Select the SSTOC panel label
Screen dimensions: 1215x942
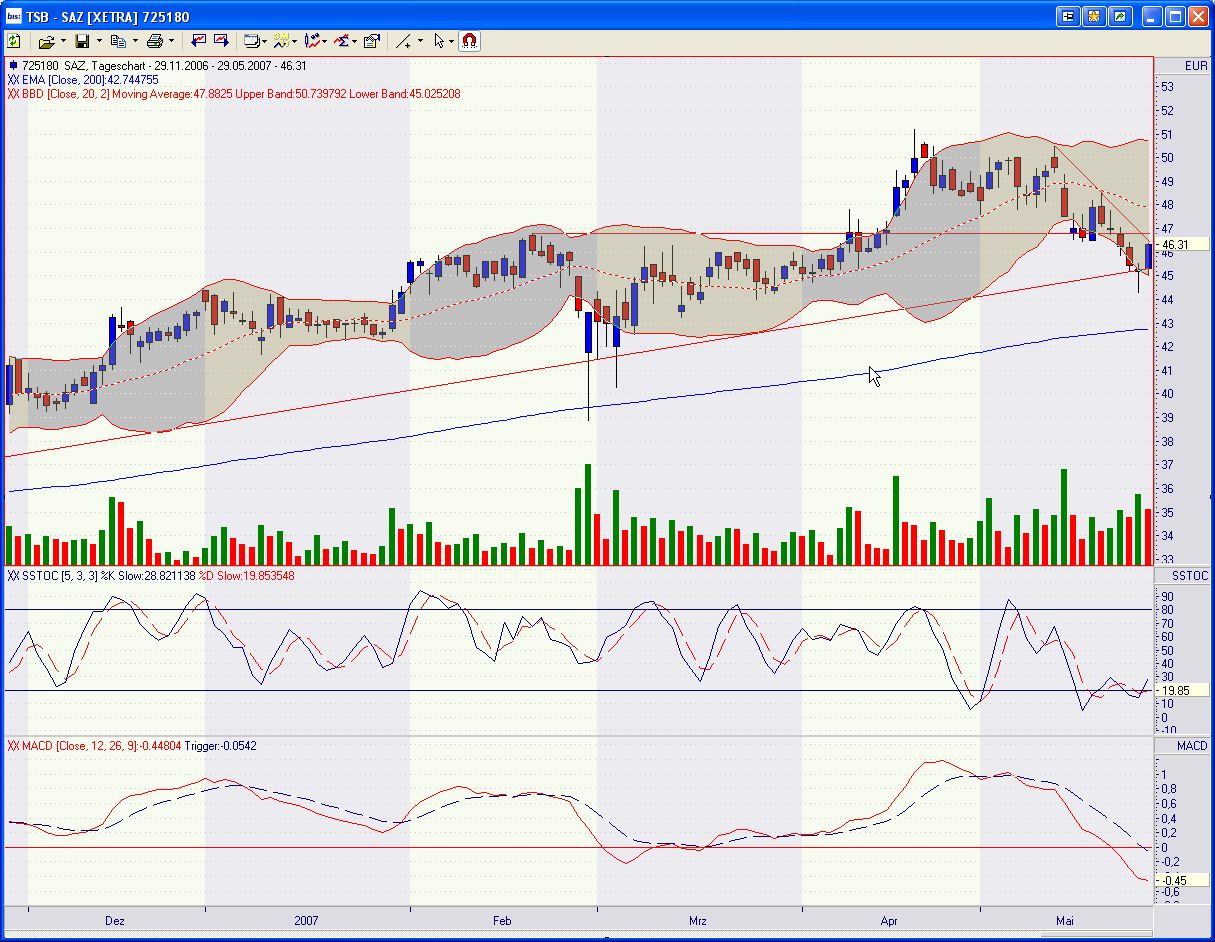(1188, 575)
